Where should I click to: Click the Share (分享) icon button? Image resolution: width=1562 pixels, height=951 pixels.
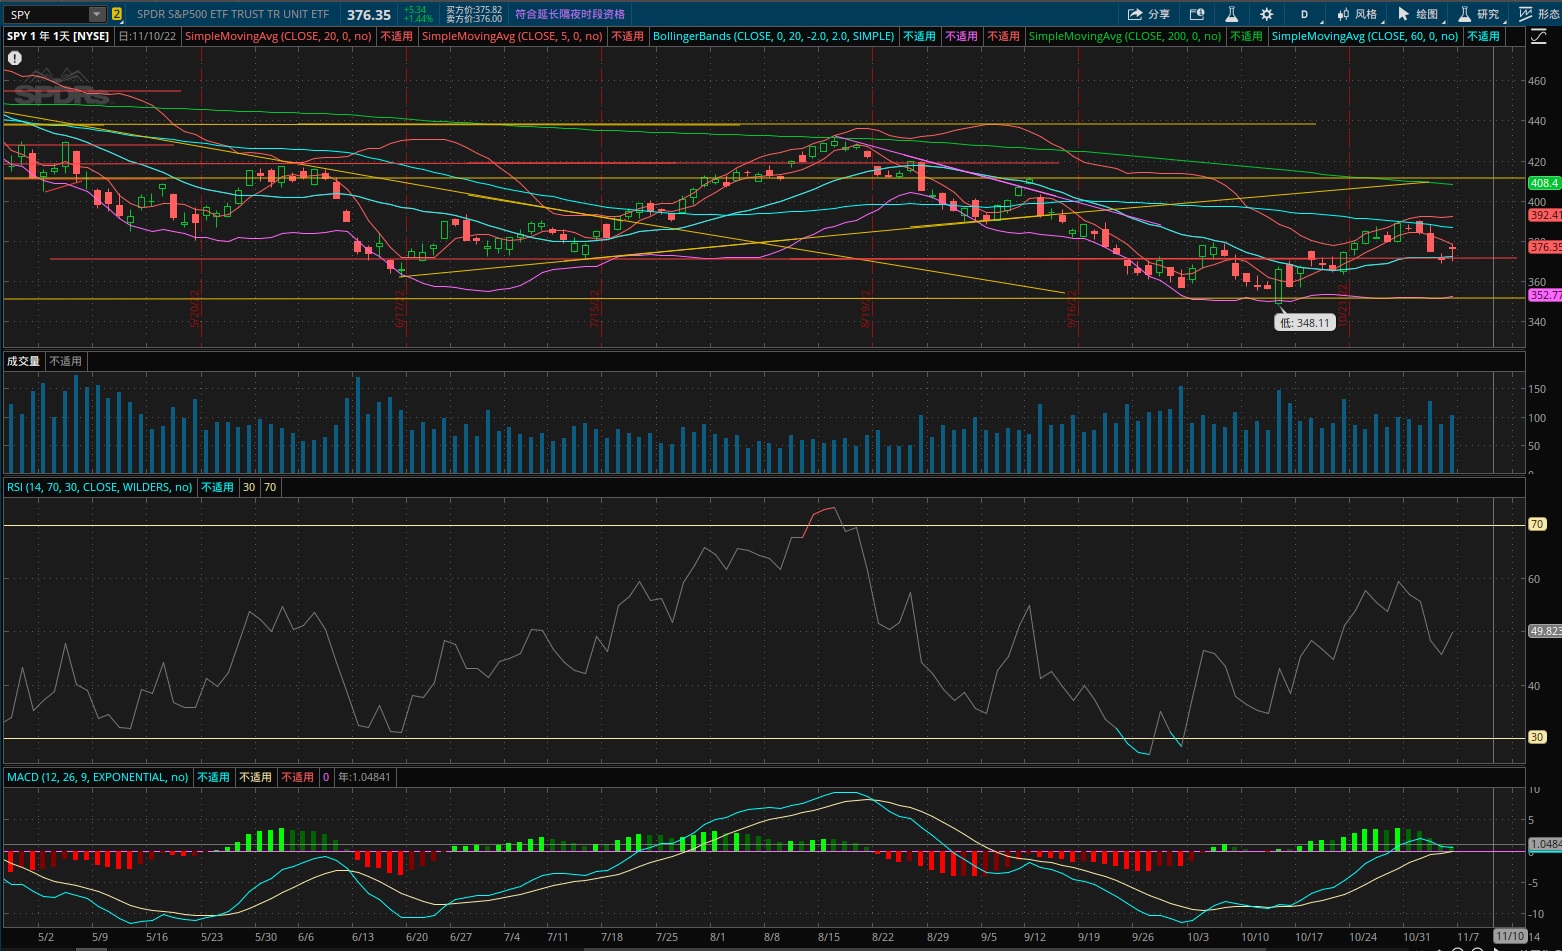(1148, 14)
